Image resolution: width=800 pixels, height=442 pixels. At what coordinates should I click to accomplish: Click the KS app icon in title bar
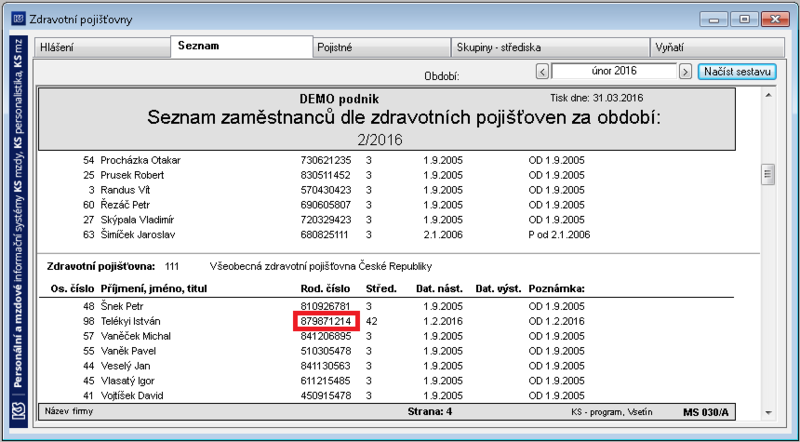pos(18,19)
